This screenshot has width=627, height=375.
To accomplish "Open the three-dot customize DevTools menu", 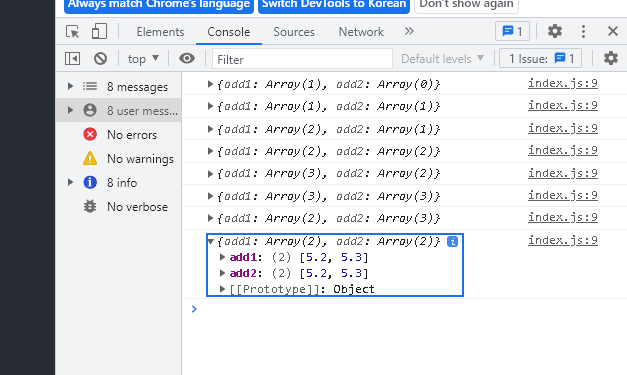I will [583, 31].
